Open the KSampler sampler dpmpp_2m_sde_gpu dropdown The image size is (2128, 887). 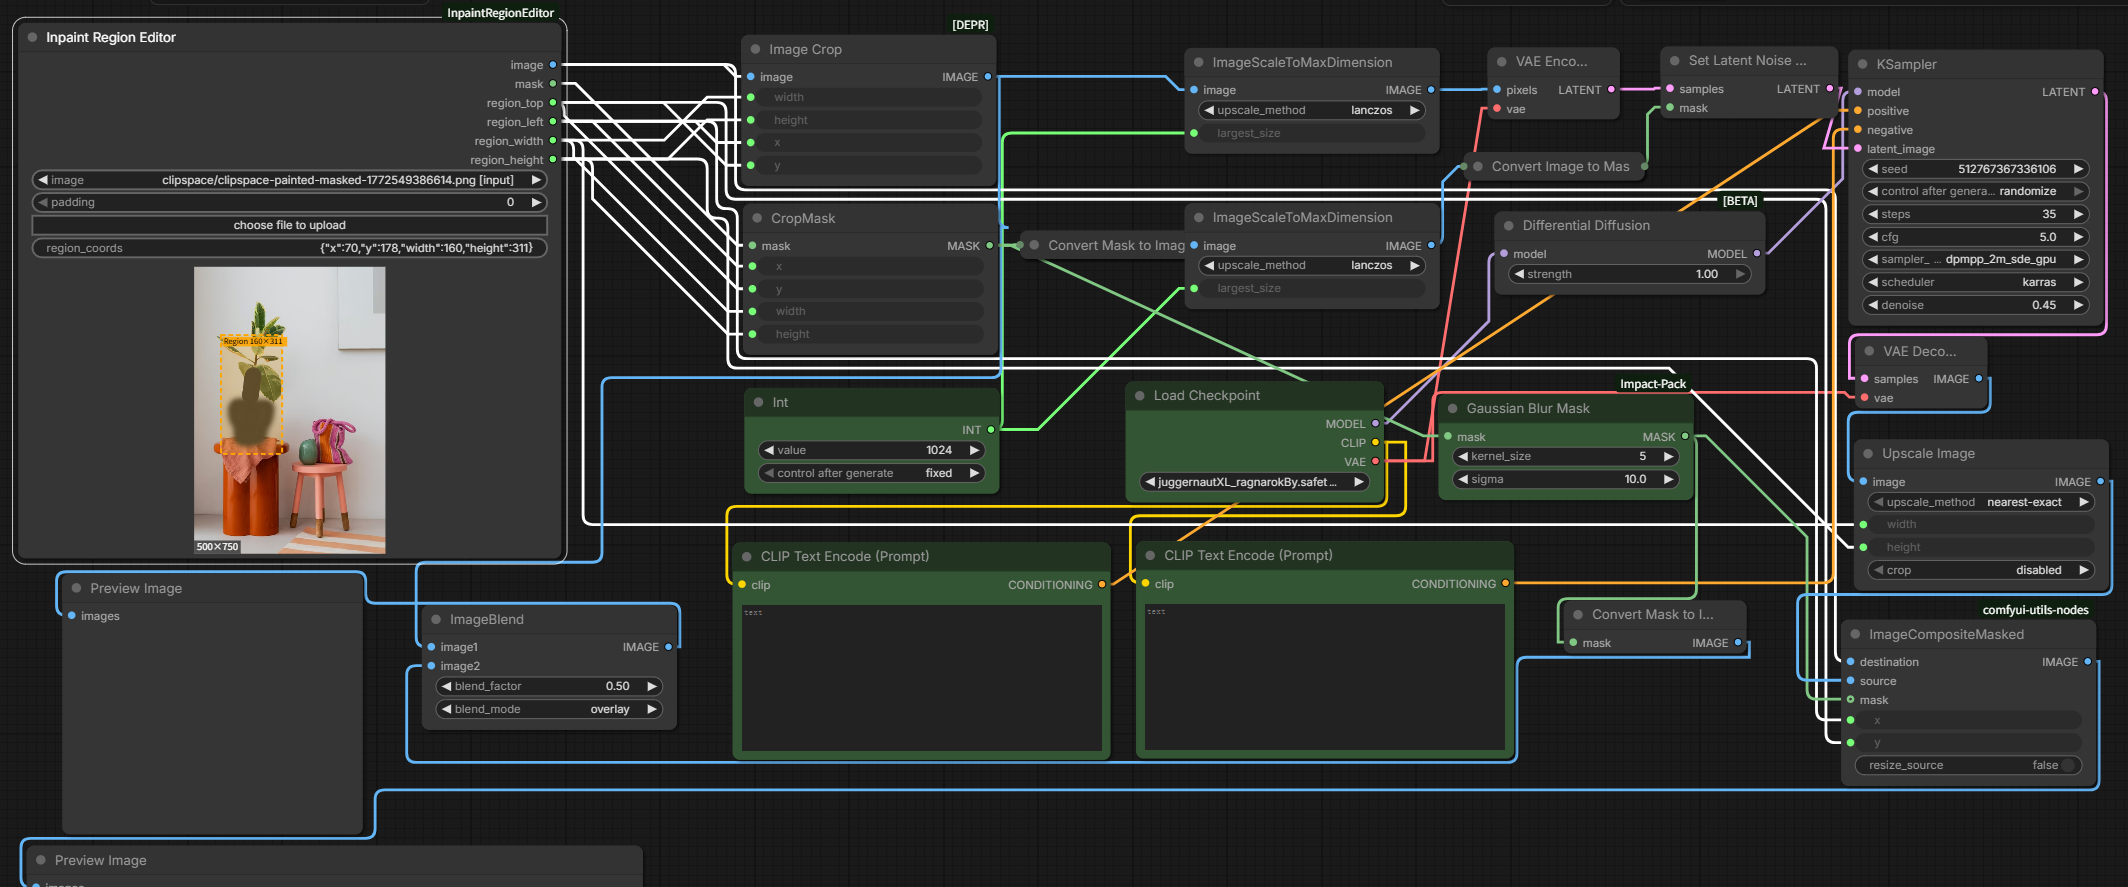pos(1976,259)
